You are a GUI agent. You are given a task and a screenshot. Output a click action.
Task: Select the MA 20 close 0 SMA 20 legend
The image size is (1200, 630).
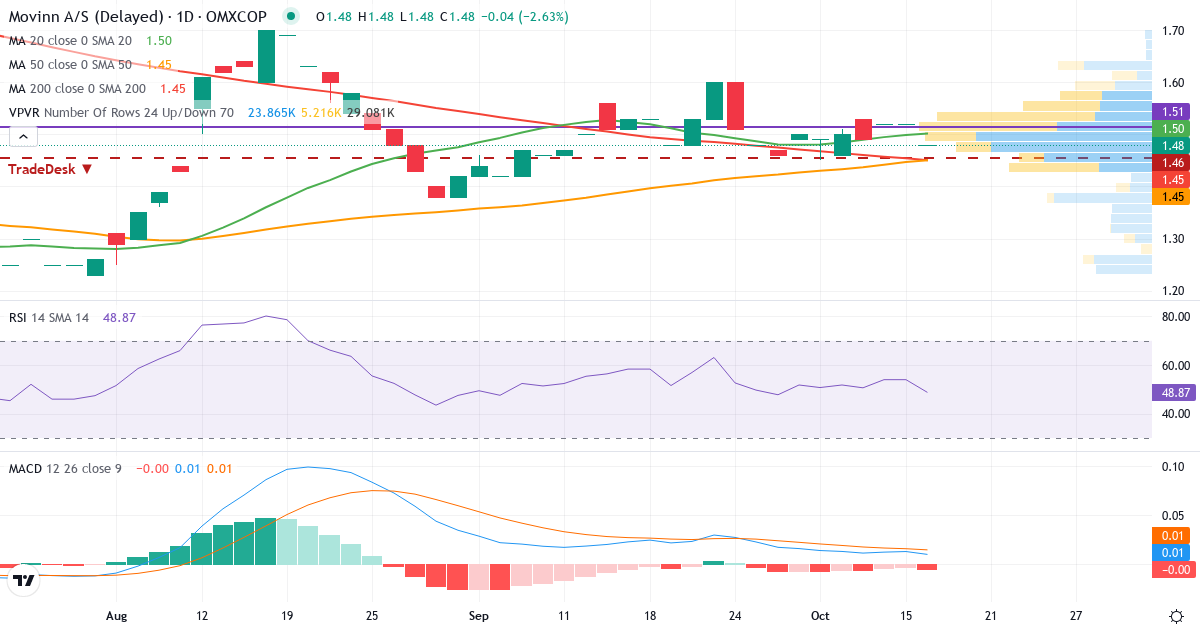coord(70,40)
